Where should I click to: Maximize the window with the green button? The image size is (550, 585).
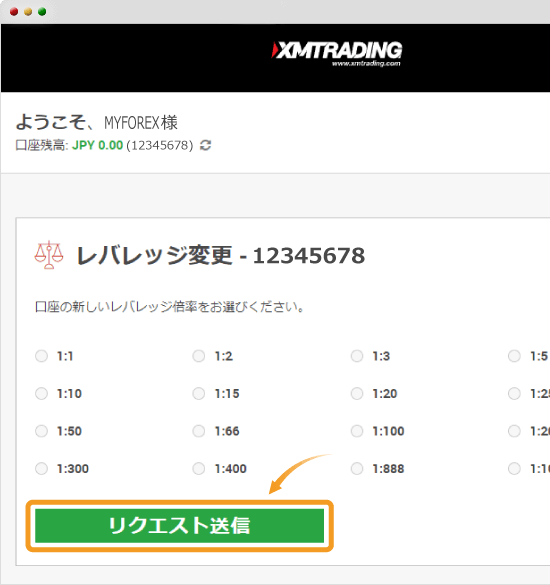tap(42, 12)
